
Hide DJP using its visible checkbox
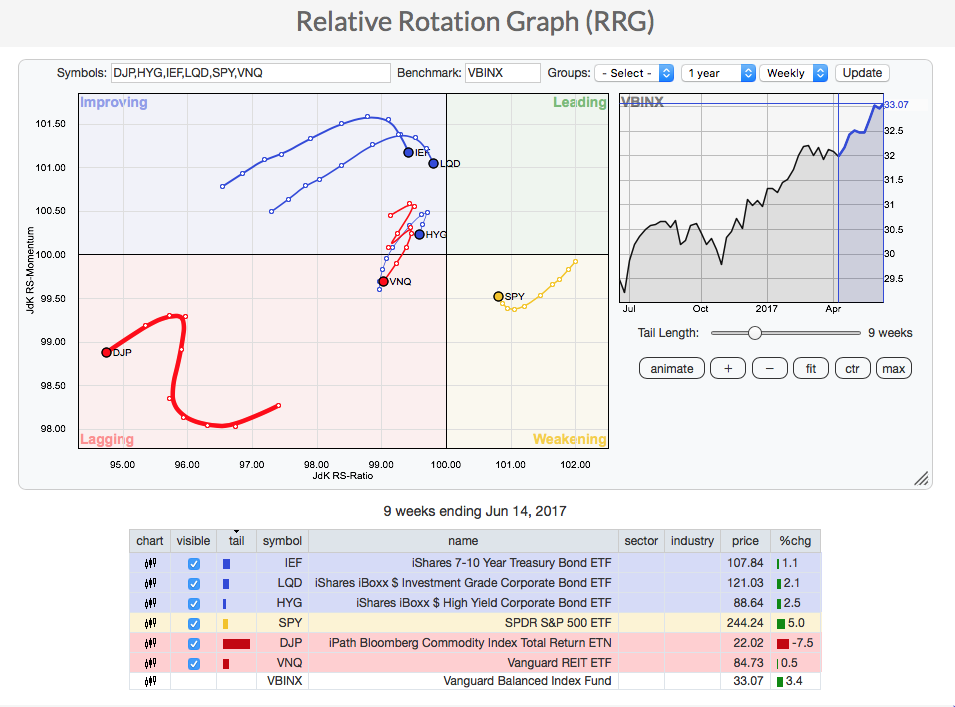pyautogui.click(x=194, y=643)
